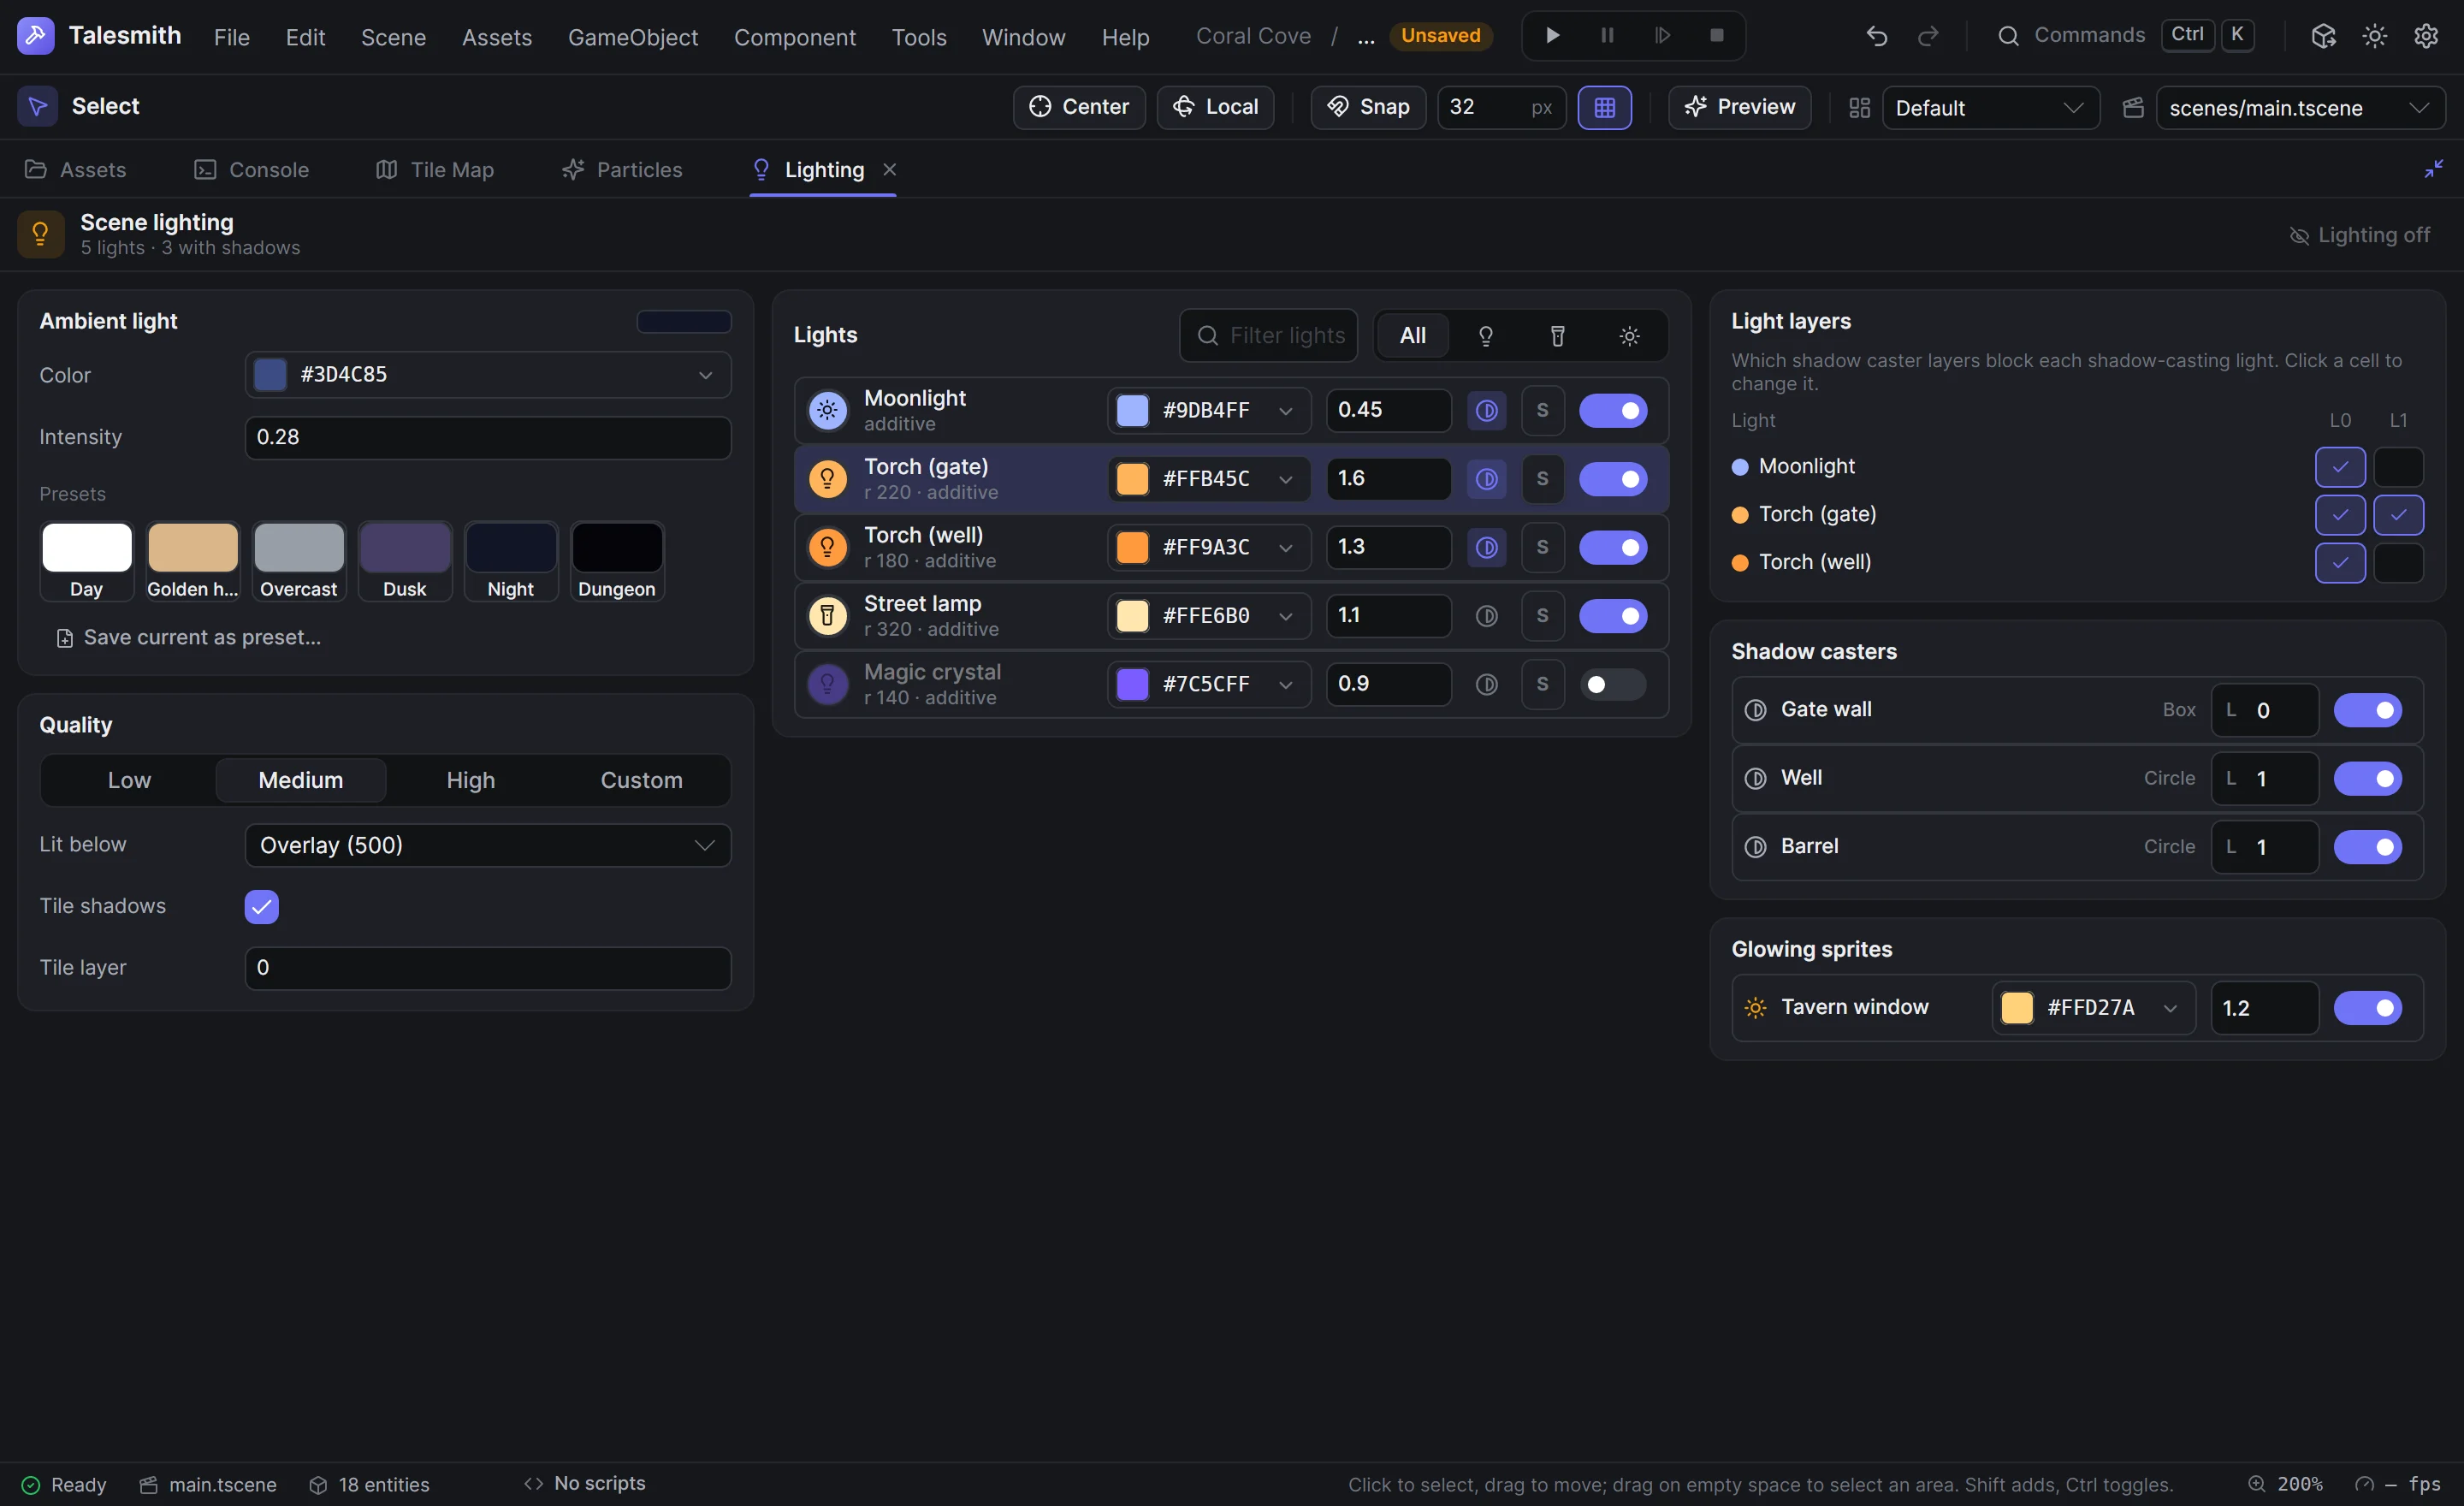Toggle shadow icon for Moonlight light
The width and height of the screenshot is (2464, 1506).
pyautogui.click(x=1486, y=411)
